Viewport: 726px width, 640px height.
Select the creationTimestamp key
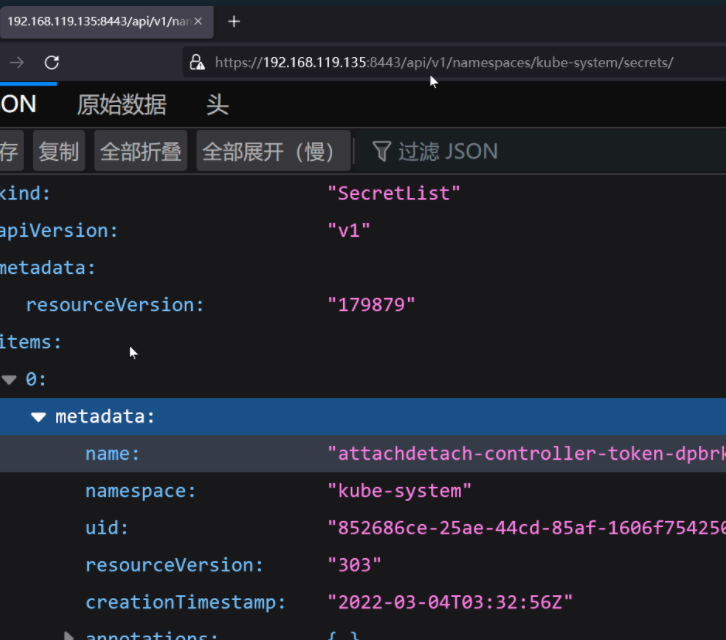[x=186, y=602]
